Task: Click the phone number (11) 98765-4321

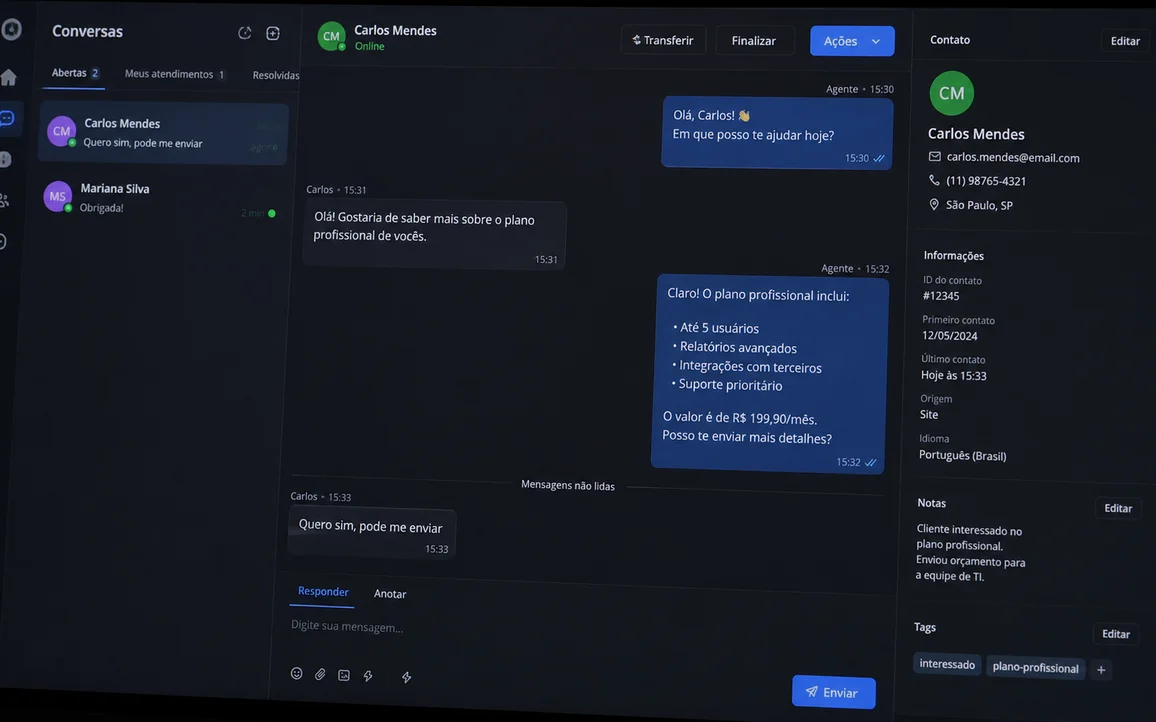Action: point(986,181)
